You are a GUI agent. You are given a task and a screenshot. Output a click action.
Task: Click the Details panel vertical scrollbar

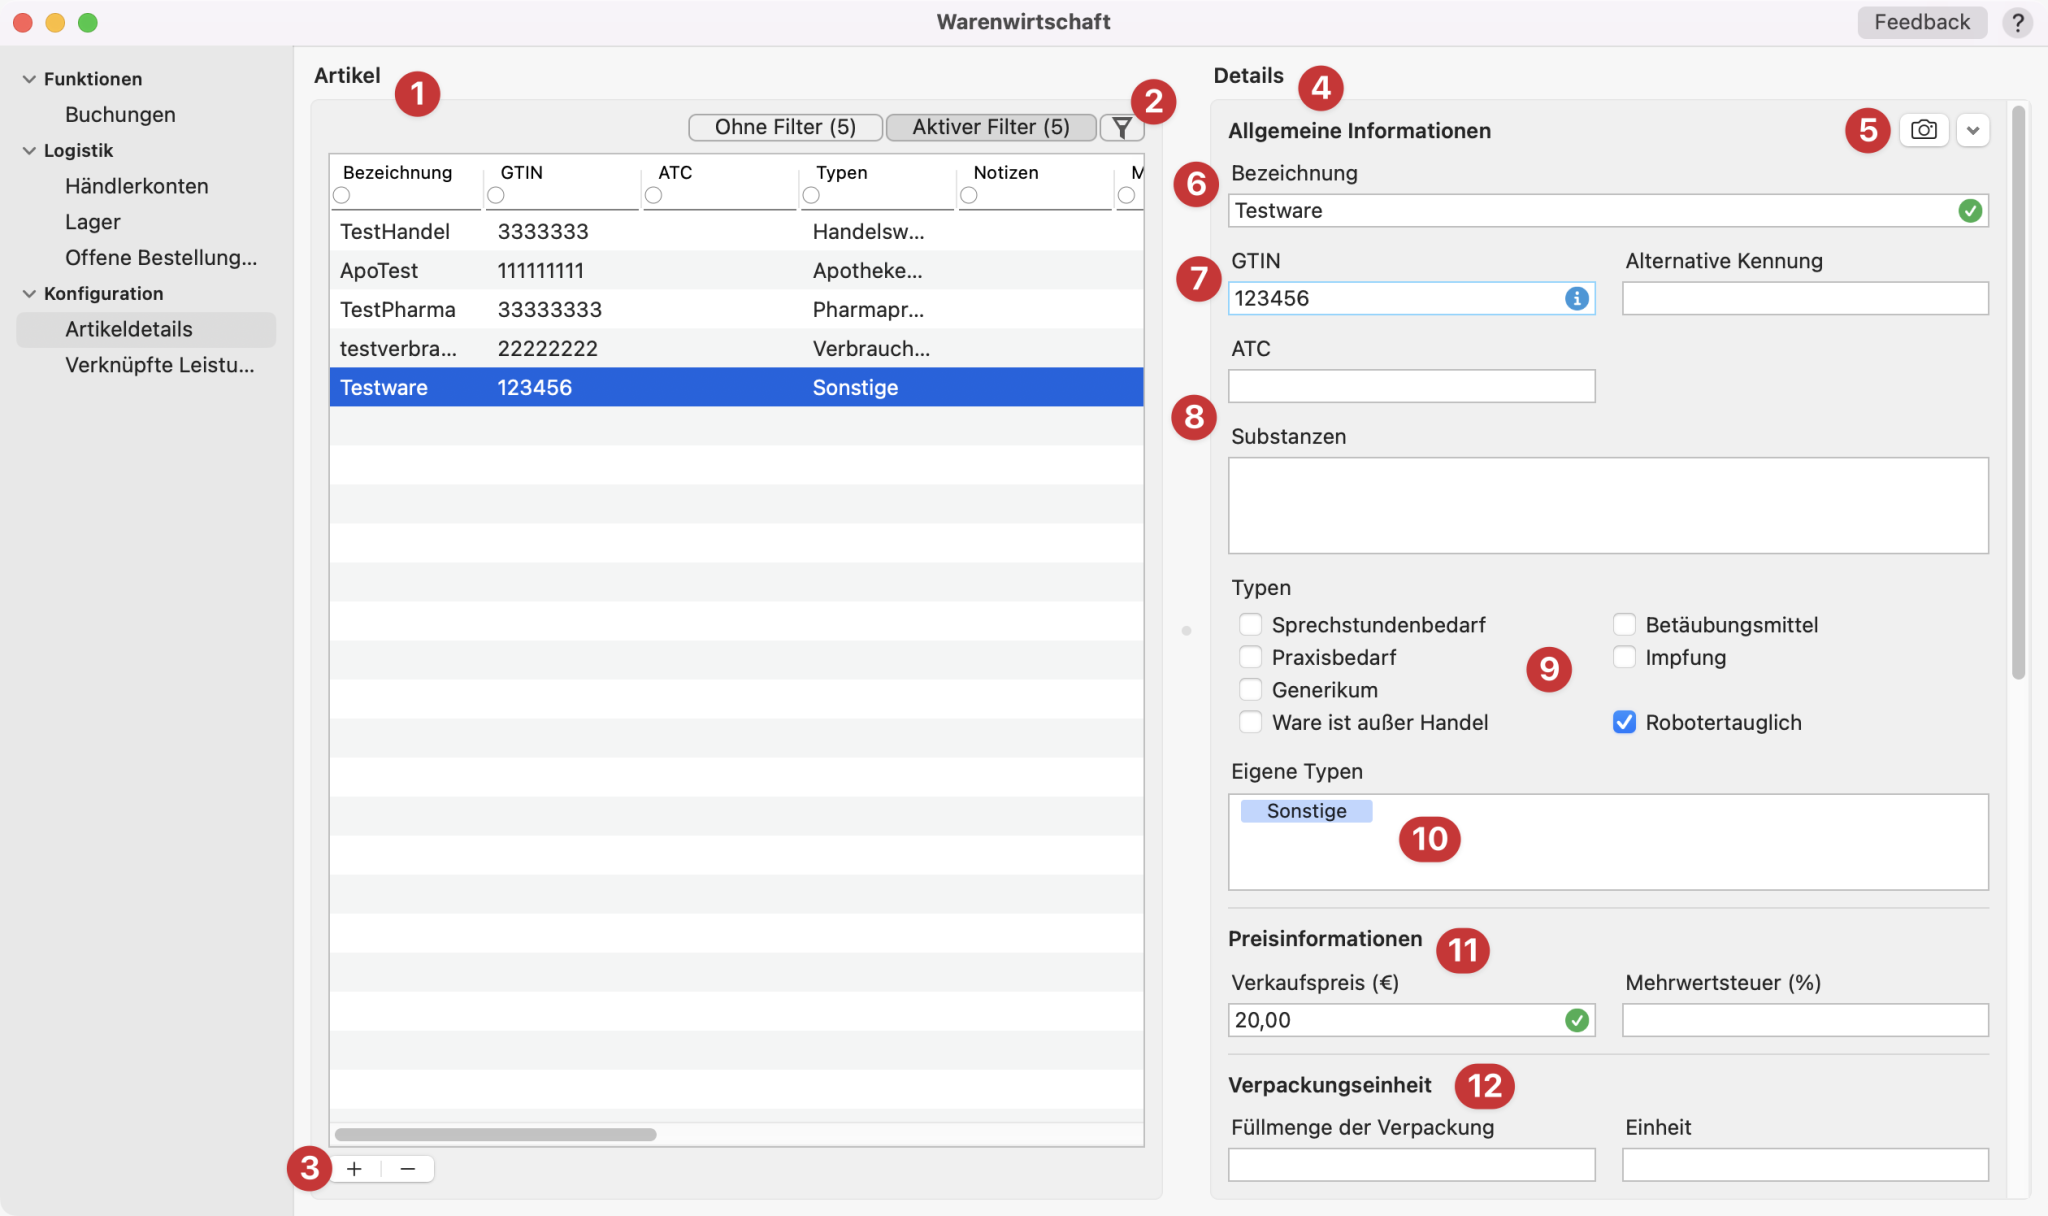point(2018,392)
